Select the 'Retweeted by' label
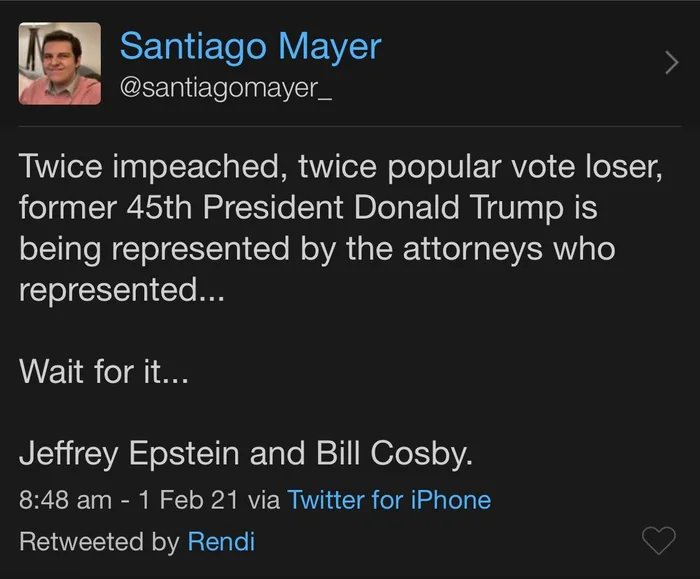 tap(100, 542)
